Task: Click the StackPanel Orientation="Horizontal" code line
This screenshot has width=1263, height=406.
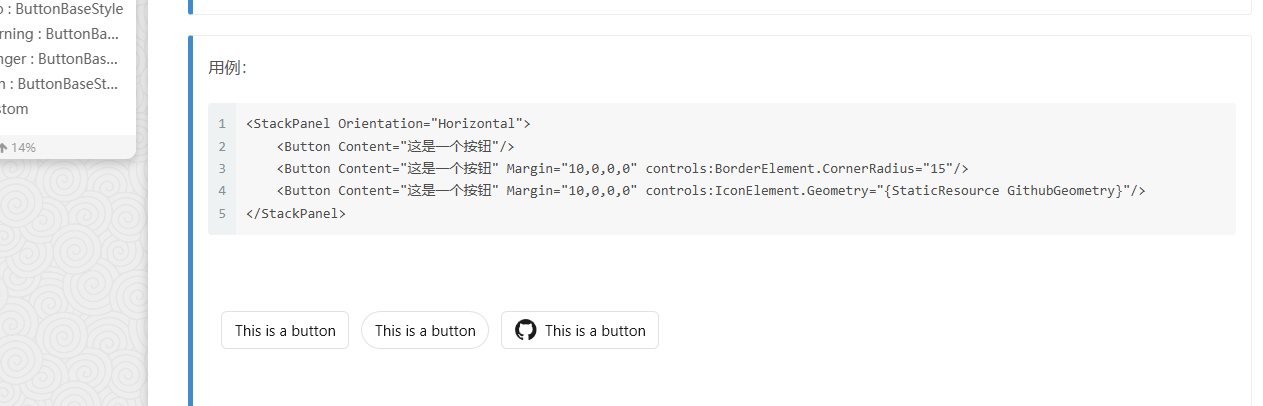Action: pos(388,124)
